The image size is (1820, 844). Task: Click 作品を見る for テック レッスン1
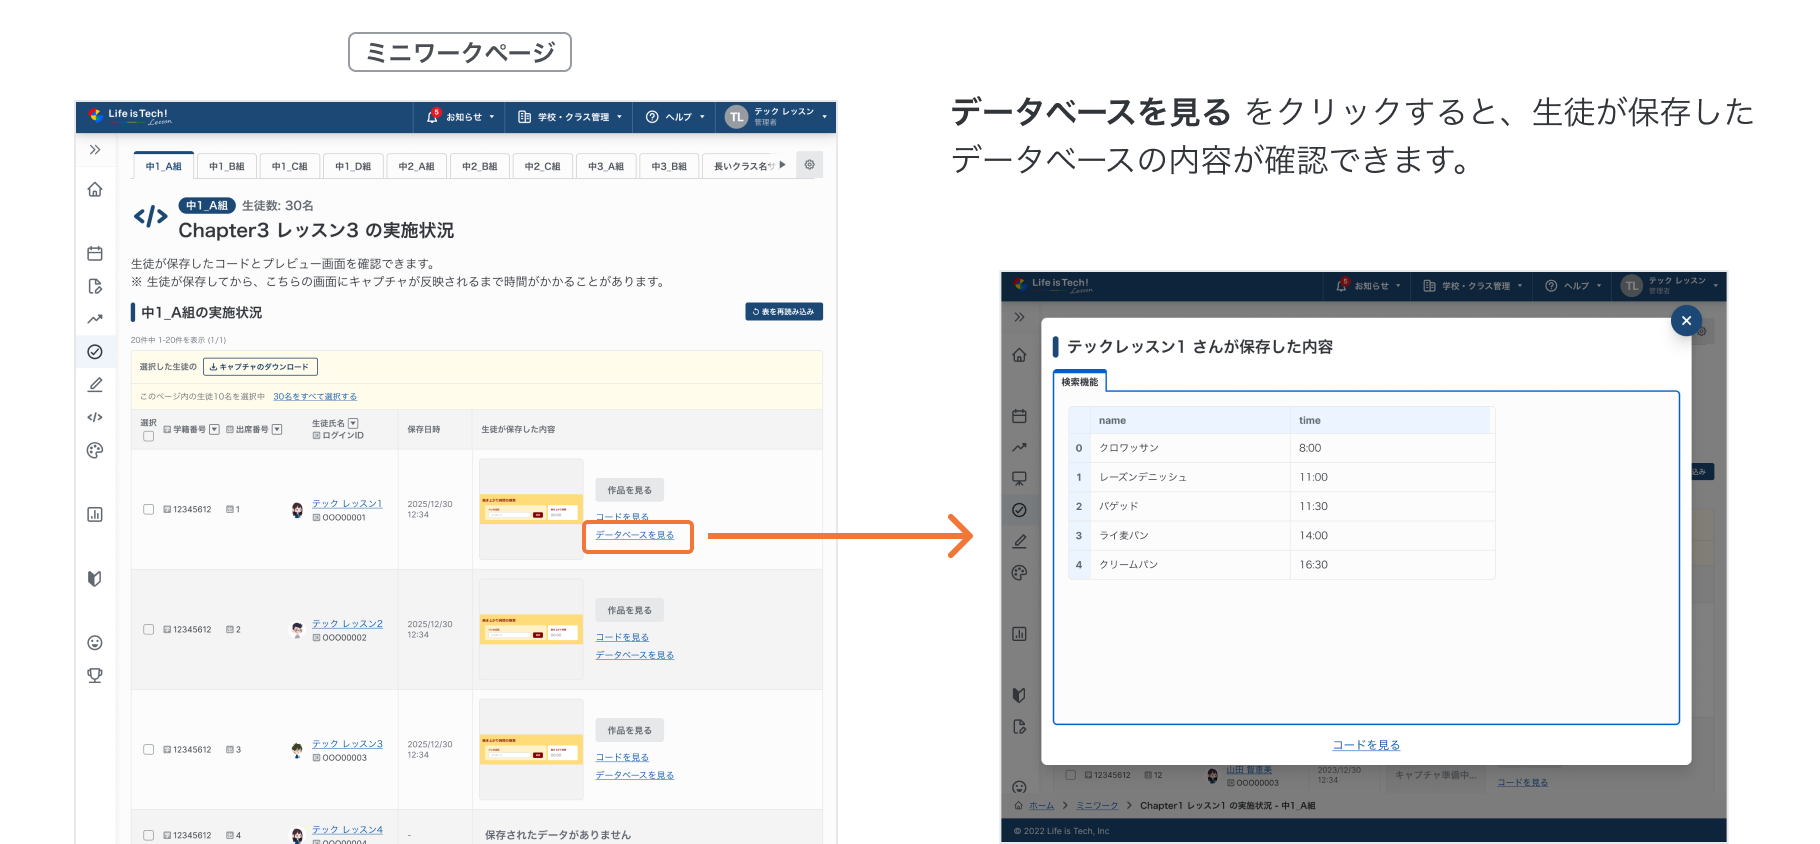pyautogui.click(x=630, y=490)
